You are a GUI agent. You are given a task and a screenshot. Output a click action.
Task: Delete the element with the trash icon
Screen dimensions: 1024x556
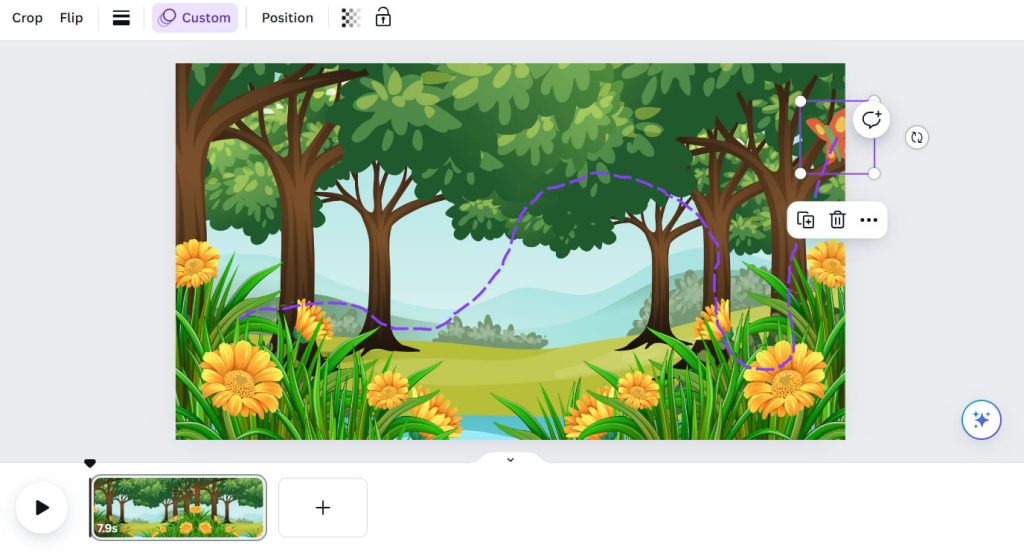coord(837,220)
